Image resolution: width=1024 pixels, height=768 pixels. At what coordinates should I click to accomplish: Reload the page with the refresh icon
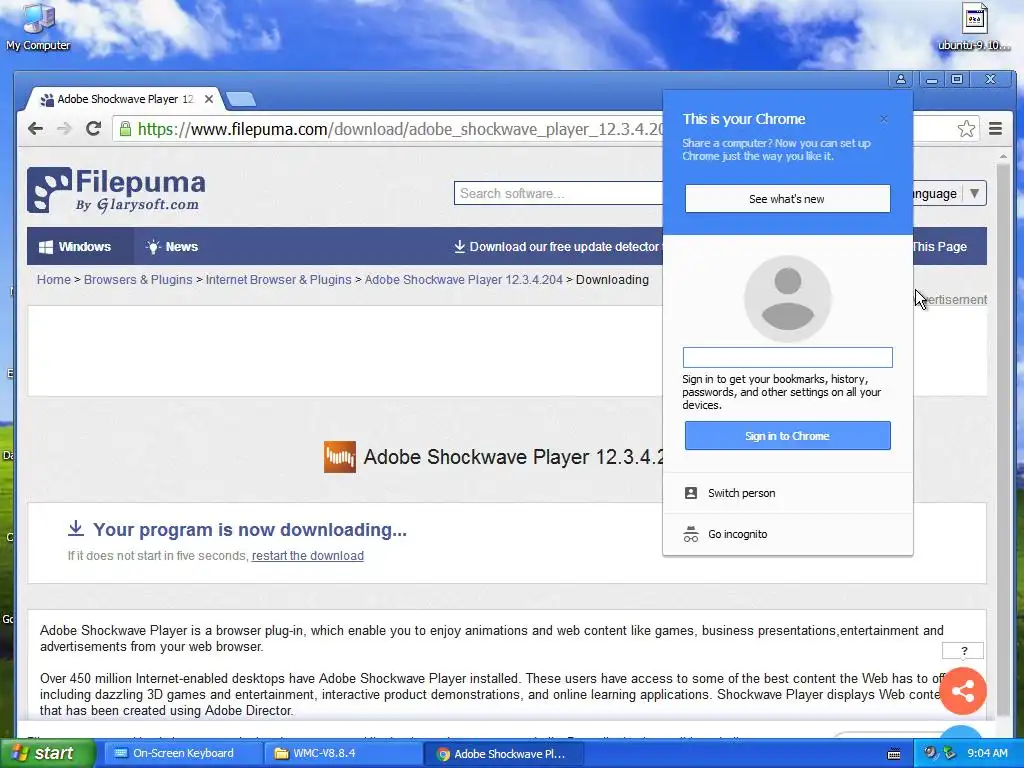coord(93,128)
